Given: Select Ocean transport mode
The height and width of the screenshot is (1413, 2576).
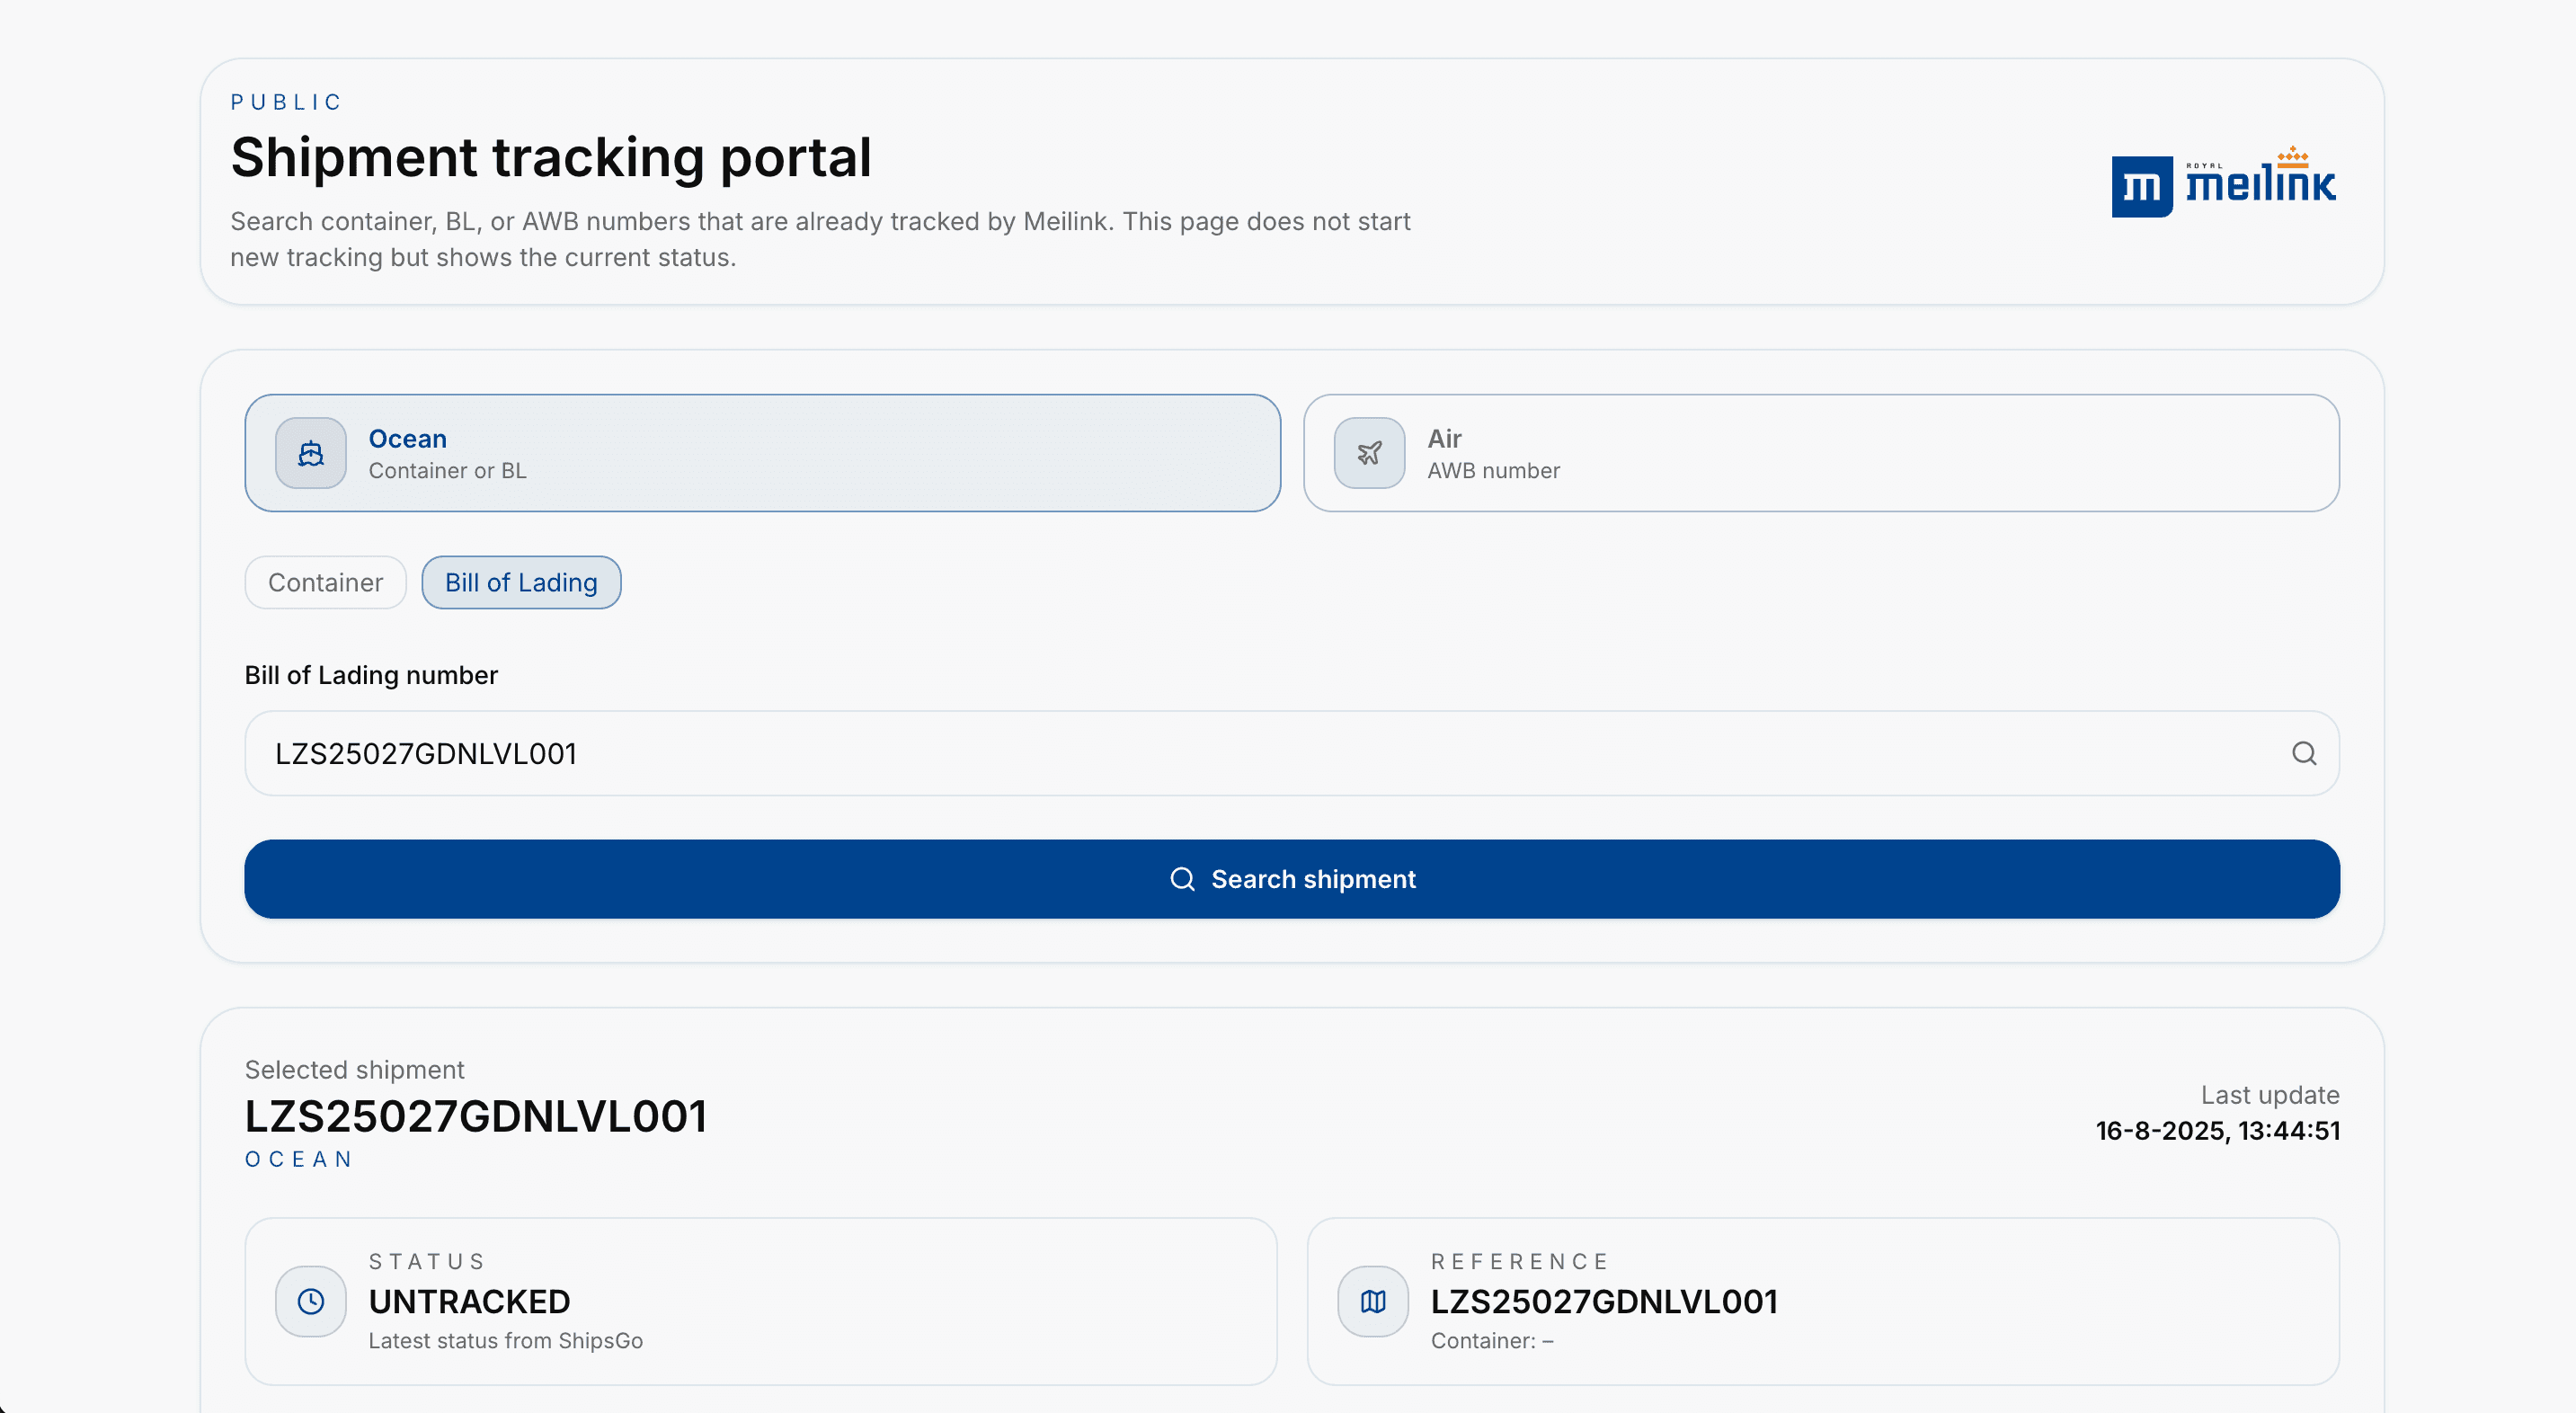Looking at the screenshot, I should coord(762,453).
